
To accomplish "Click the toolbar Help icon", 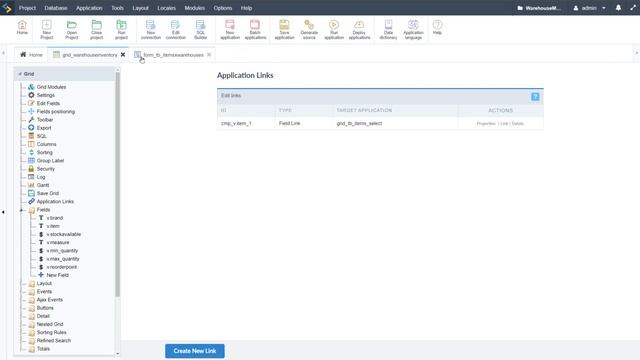I will tap(437, 28).
